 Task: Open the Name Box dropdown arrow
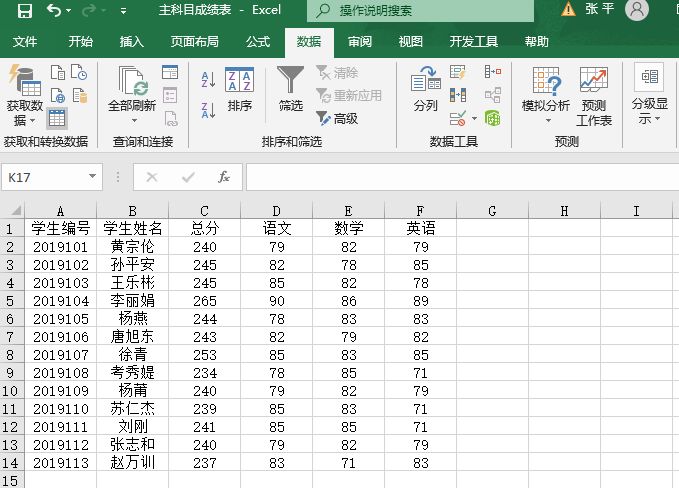tap(93, 177)
